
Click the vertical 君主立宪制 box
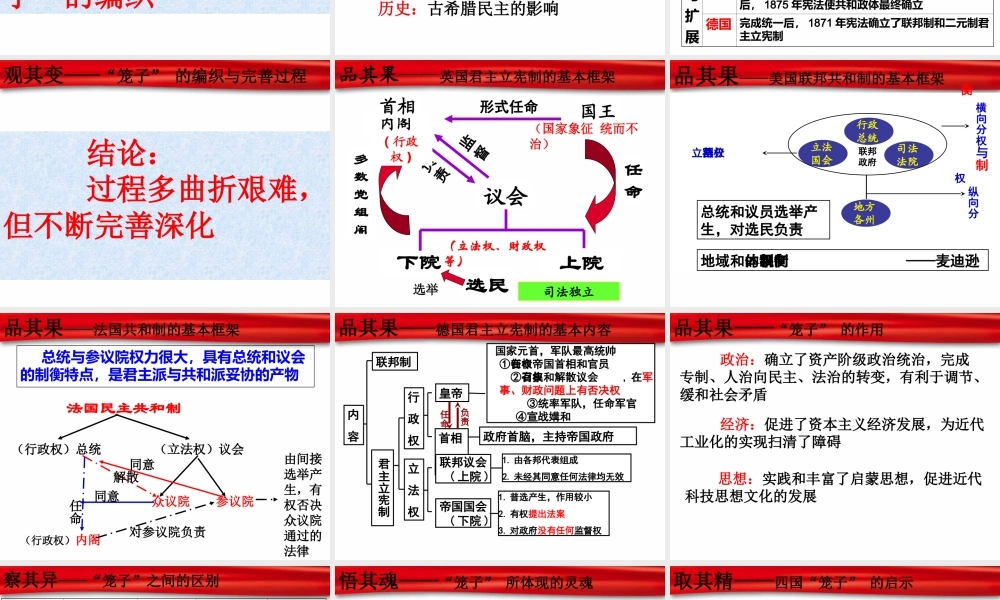[x=383, y=488]
